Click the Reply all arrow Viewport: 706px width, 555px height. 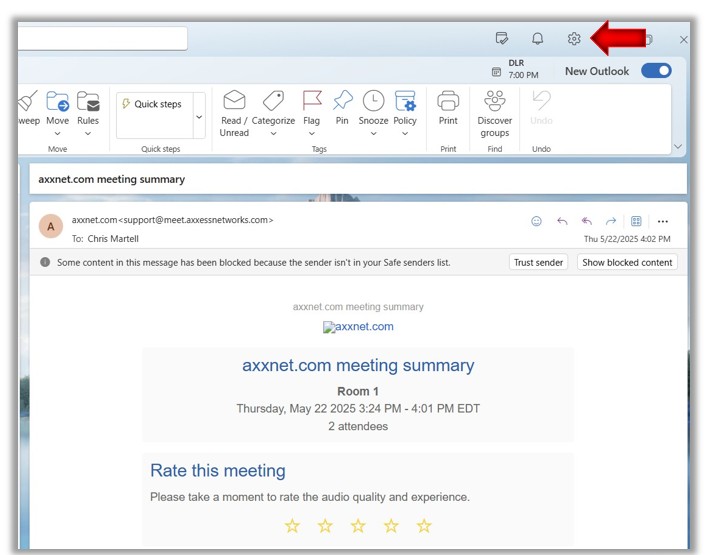pos(587,221)
